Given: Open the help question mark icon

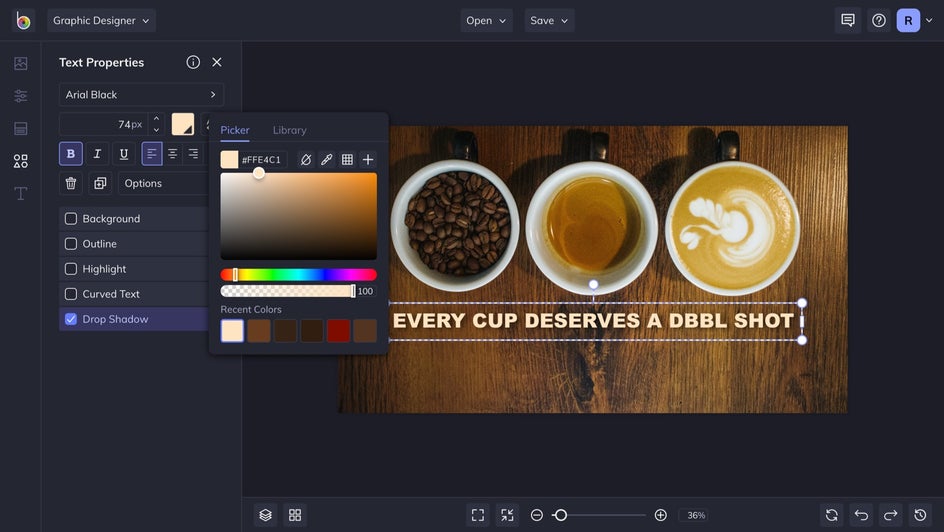Looking at the screenshot, I should coord(879,20).
